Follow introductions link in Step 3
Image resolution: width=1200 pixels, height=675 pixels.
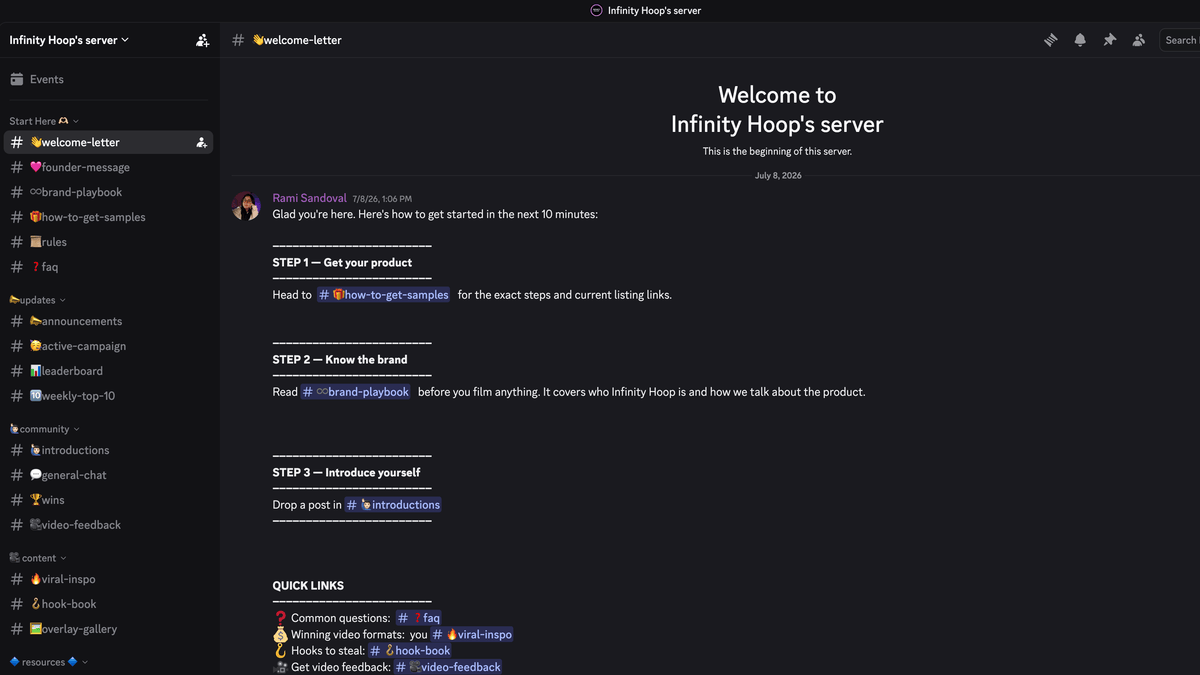(393, 505)
